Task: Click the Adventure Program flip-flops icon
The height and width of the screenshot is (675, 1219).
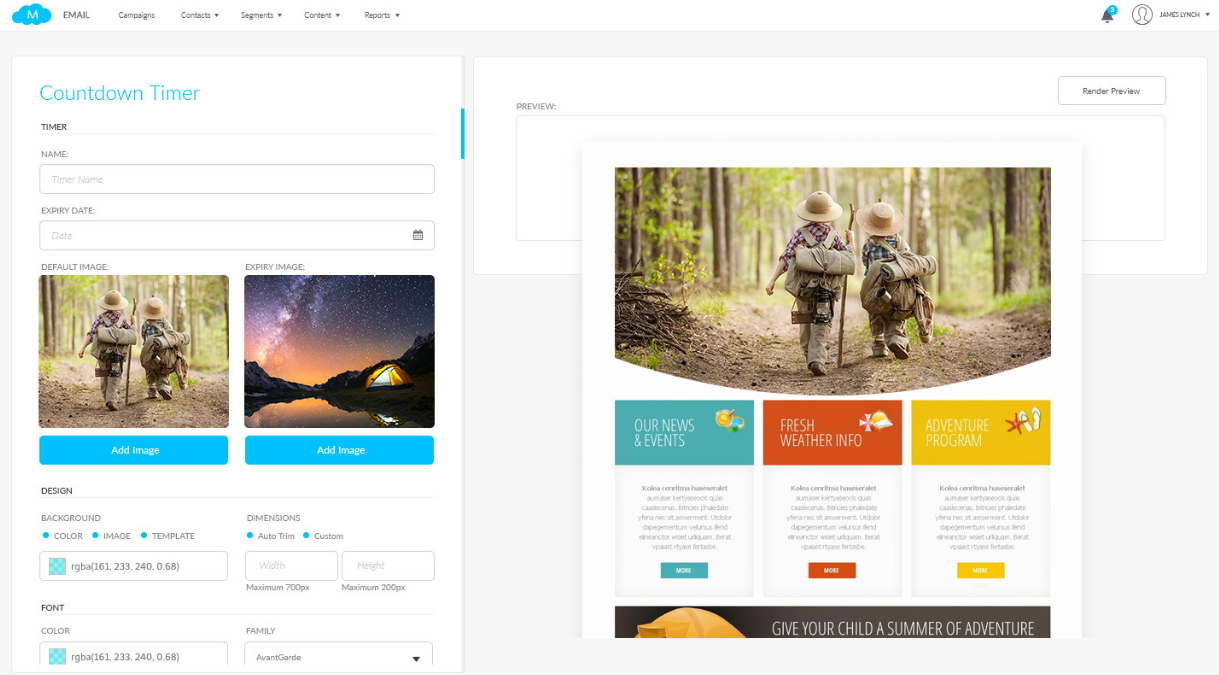Action: (1023, 421)
